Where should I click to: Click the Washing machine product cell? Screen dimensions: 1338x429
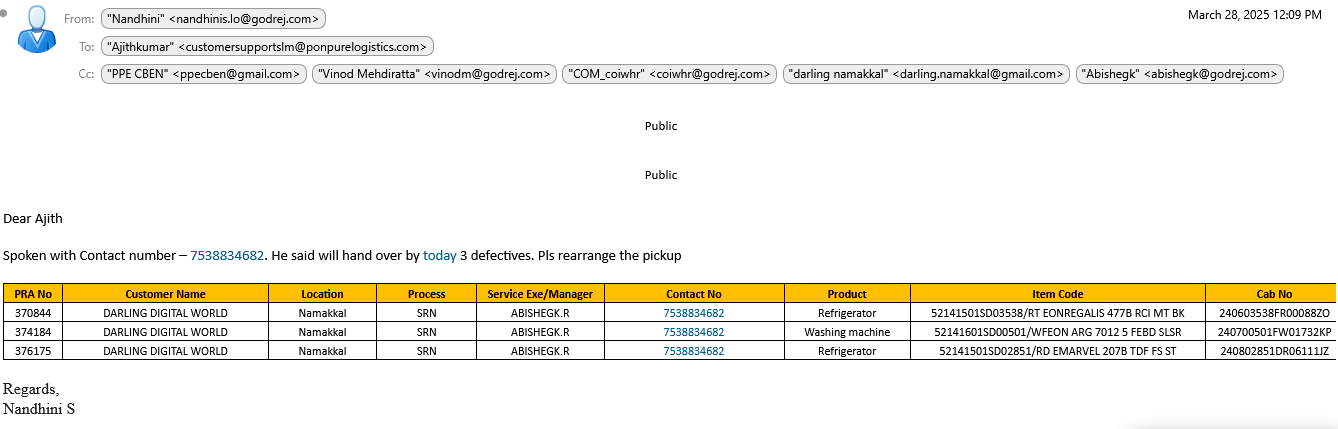coord(846,332)
